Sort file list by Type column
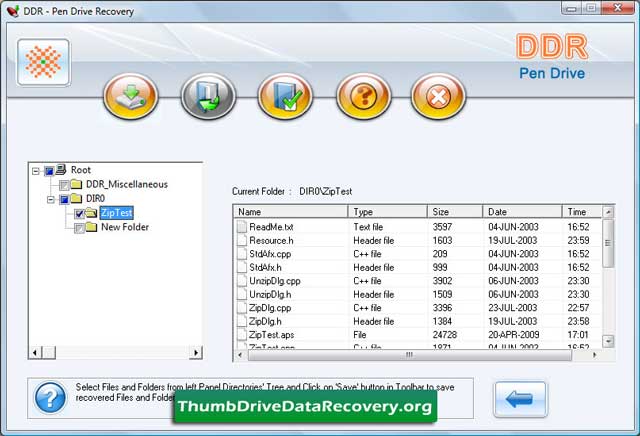640x436 pixels. [x=387, y=211]
